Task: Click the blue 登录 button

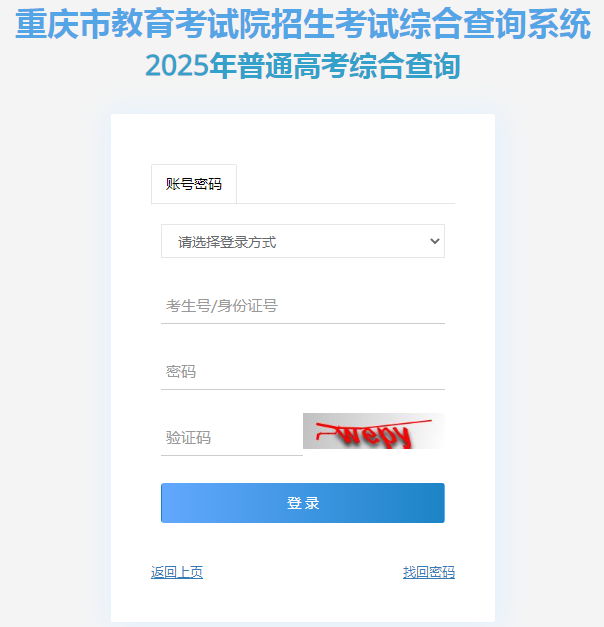Action: 303,503
